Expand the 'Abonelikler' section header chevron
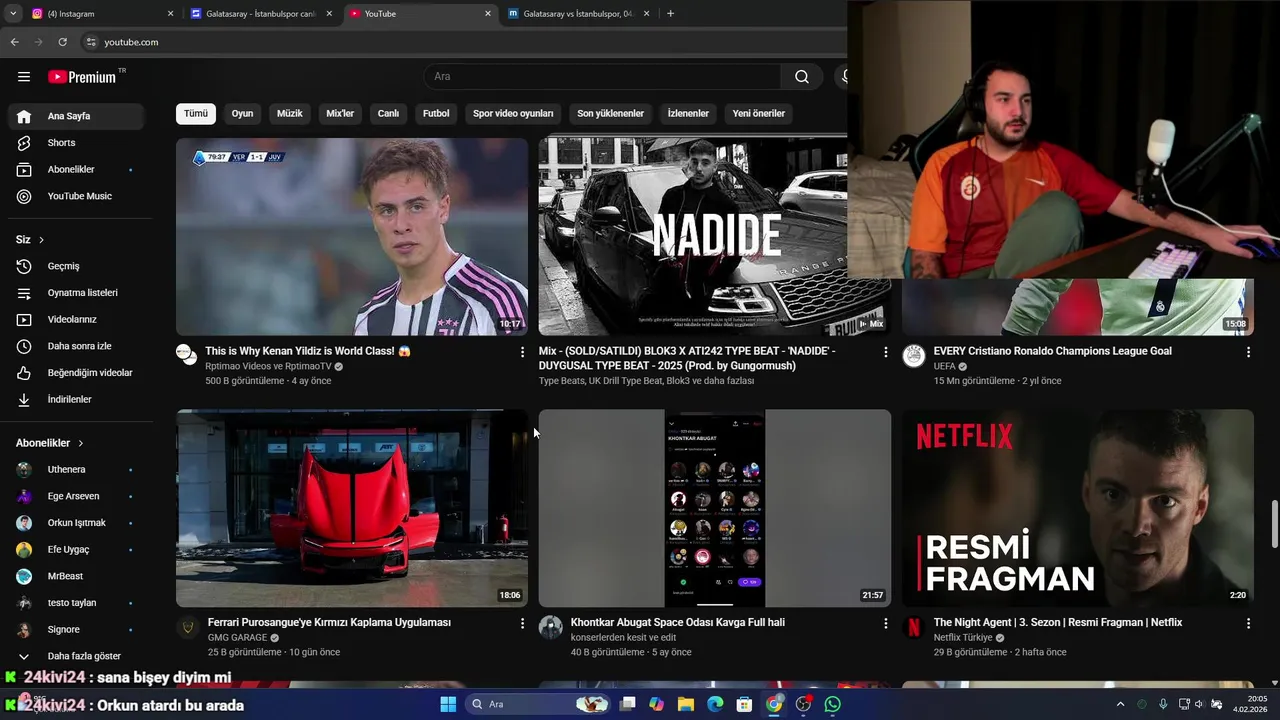This screenshot has width=1280, height=720. click(81, 443)
